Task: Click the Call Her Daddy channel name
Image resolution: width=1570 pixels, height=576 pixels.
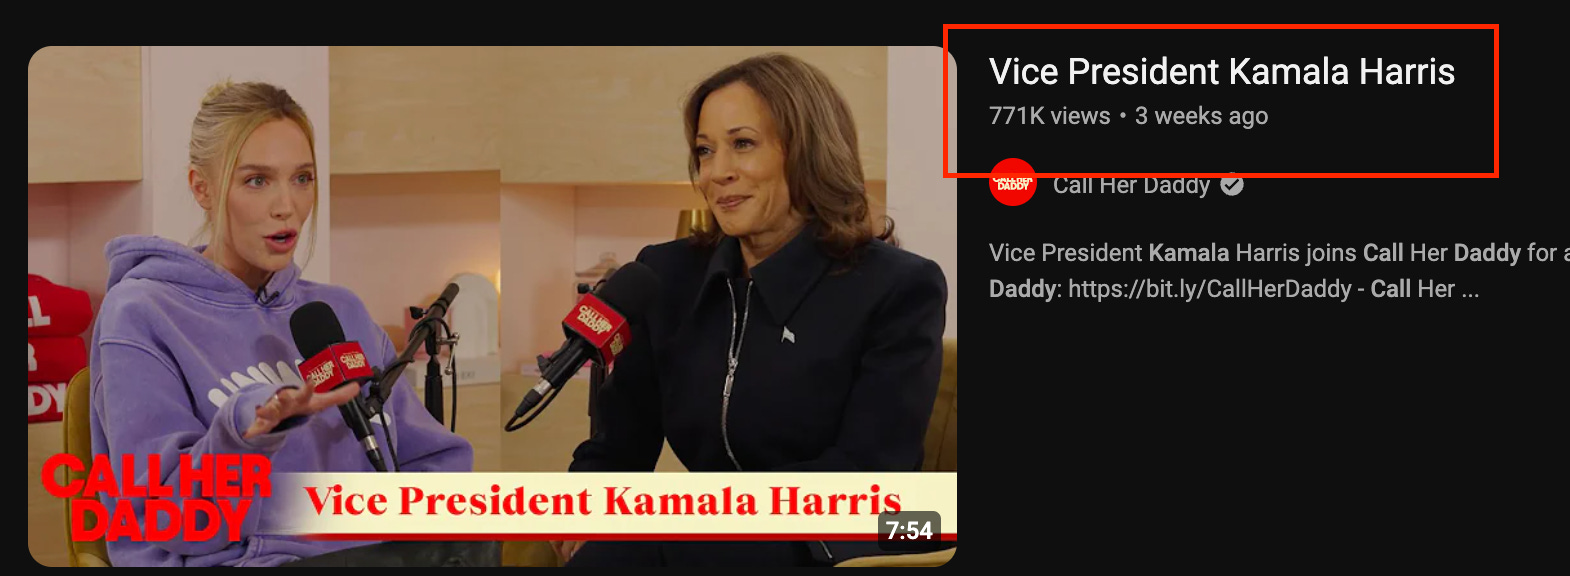Action: tap(1131, 185)
